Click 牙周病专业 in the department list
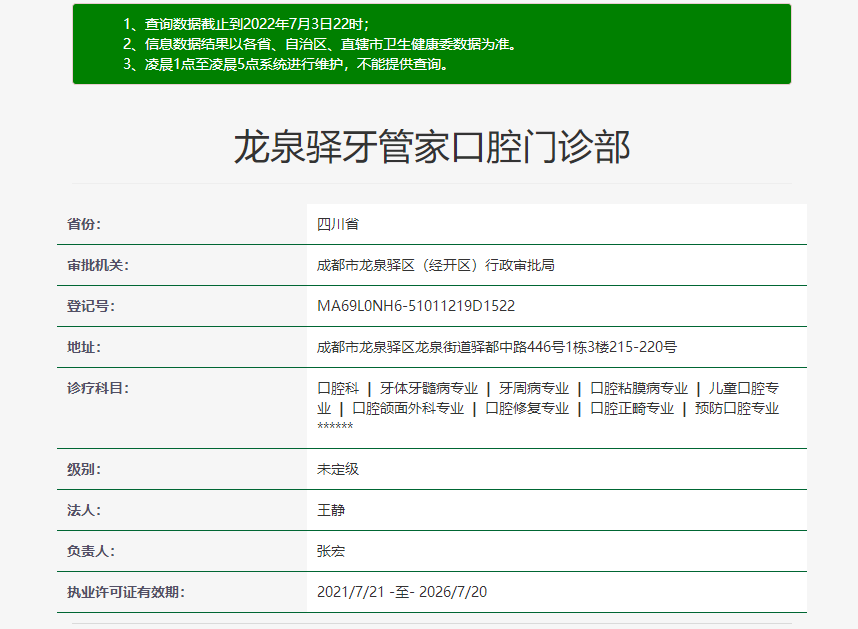 point(534,388)
